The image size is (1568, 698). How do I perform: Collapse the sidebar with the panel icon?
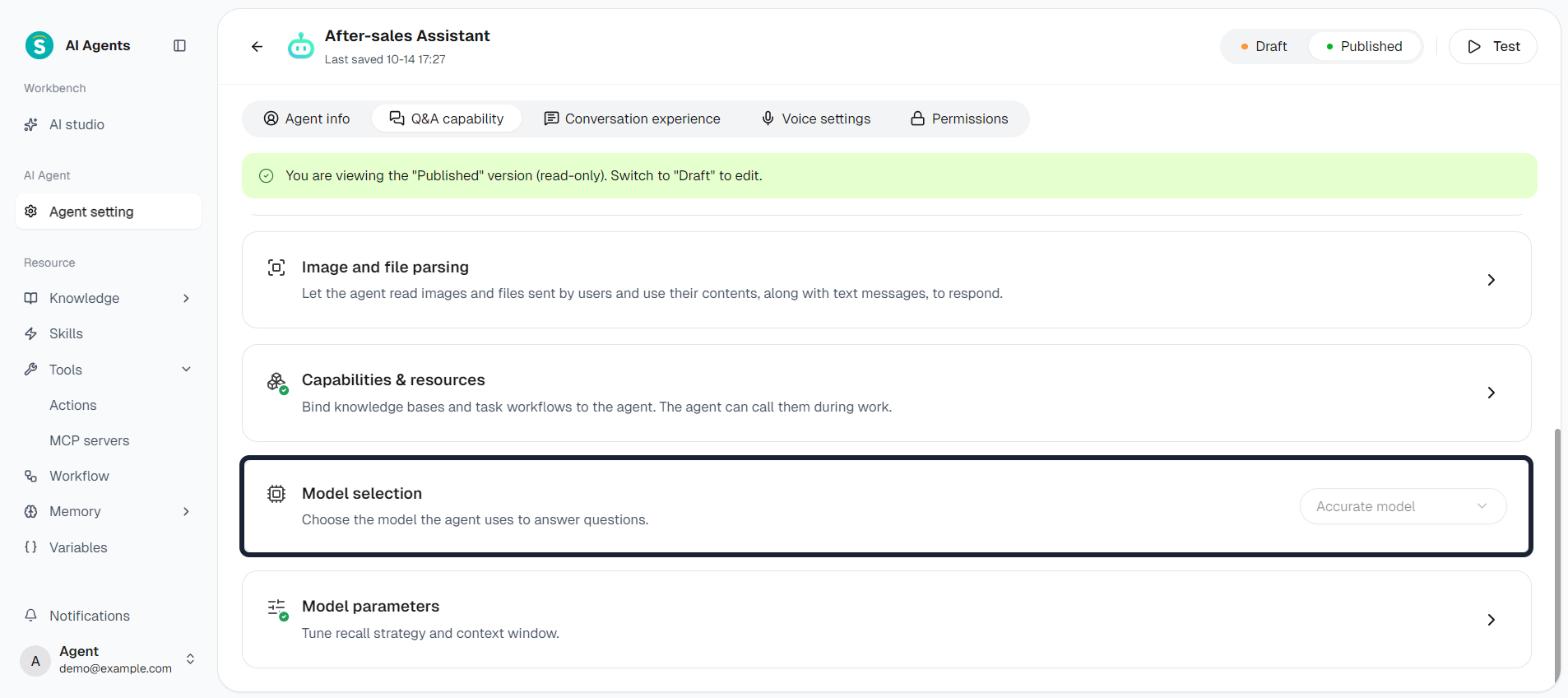point(180,45)
